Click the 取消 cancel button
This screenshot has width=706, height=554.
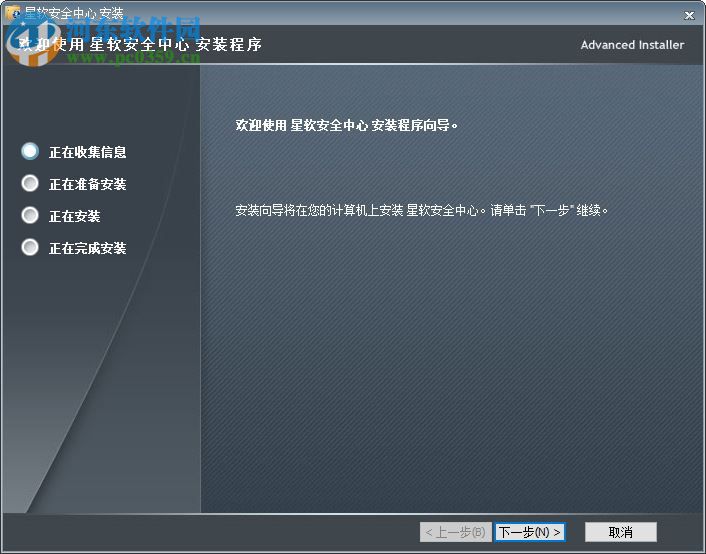620,532
